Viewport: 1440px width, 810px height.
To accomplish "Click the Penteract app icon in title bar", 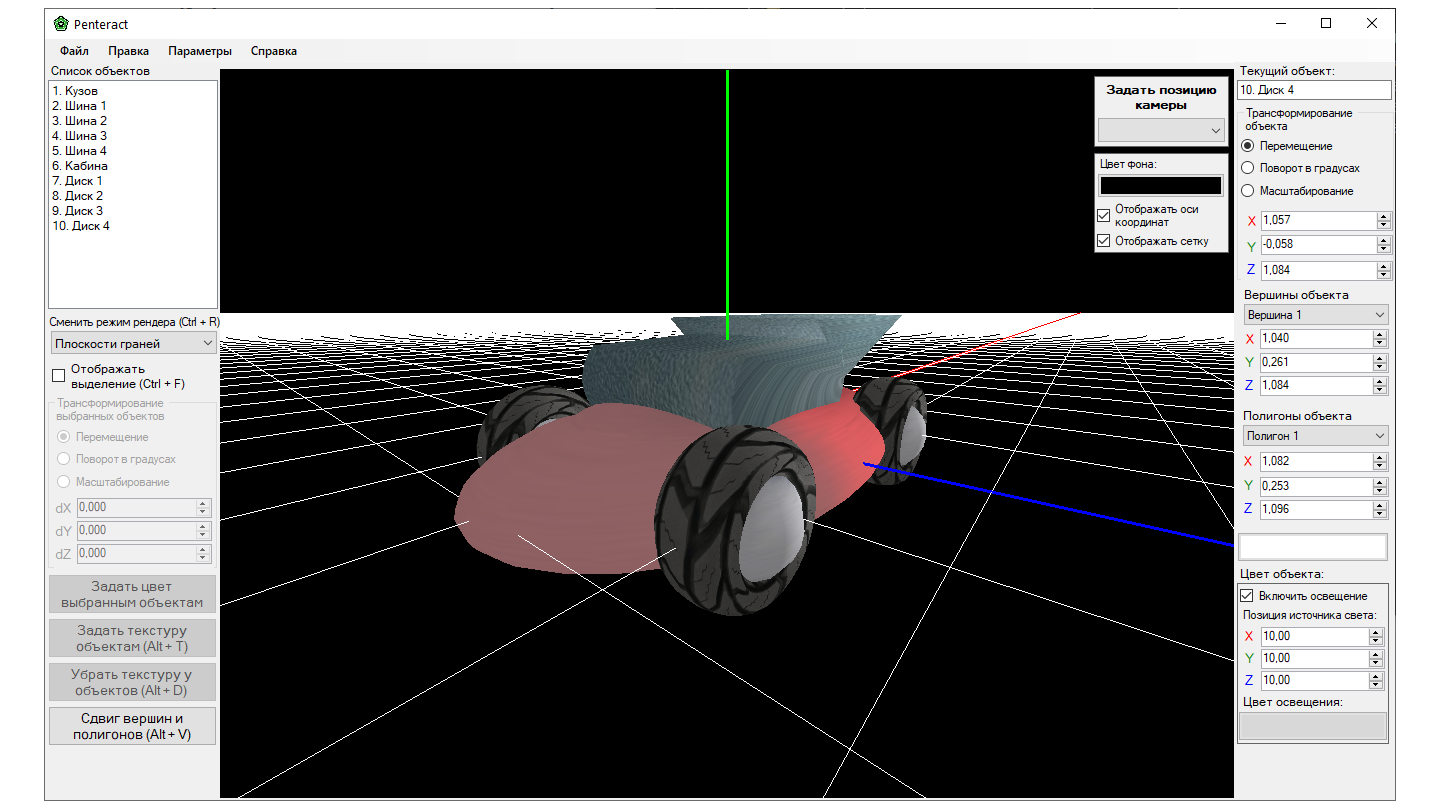I will point(61,24).
